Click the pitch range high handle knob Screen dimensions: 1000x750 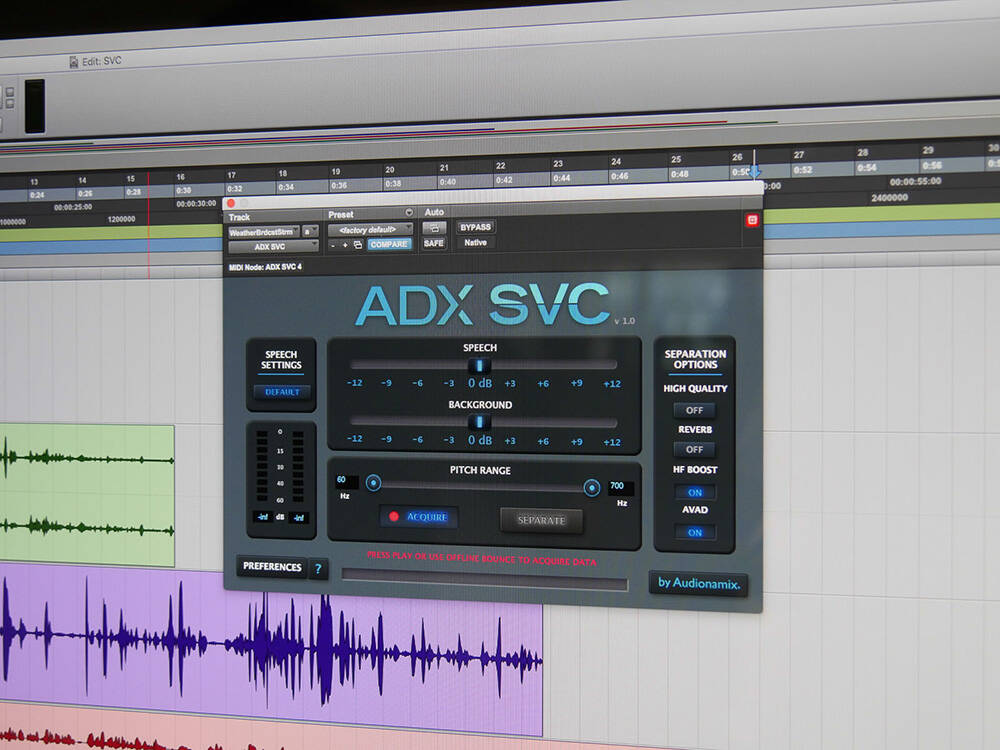[x=592, y=488]
